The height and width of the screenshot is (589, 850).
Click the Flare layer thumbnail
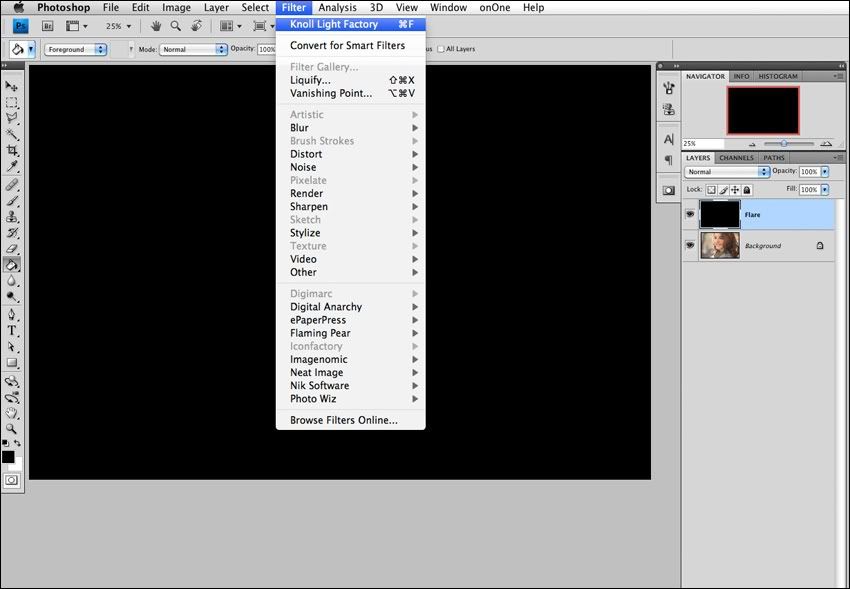coord(720,215)
